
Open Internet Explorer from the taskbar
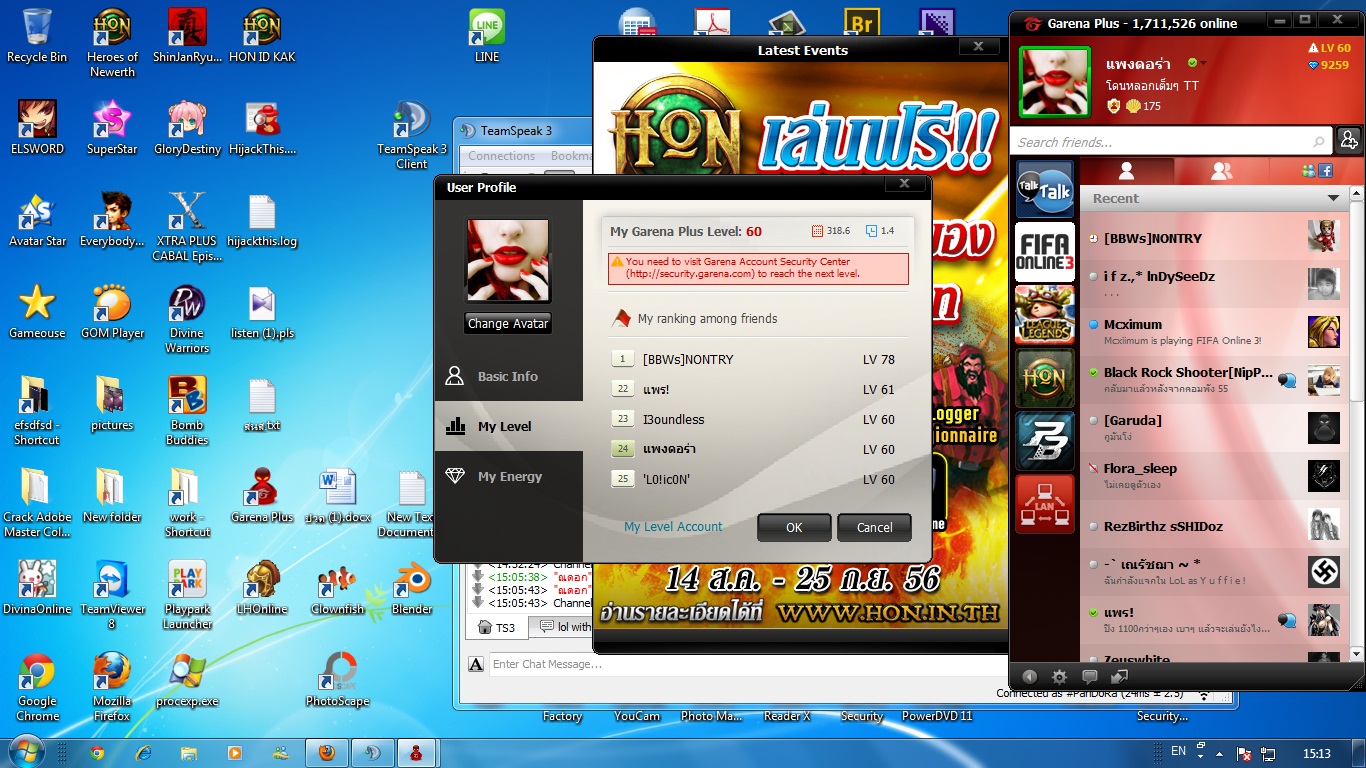click(x=143, y=753)
